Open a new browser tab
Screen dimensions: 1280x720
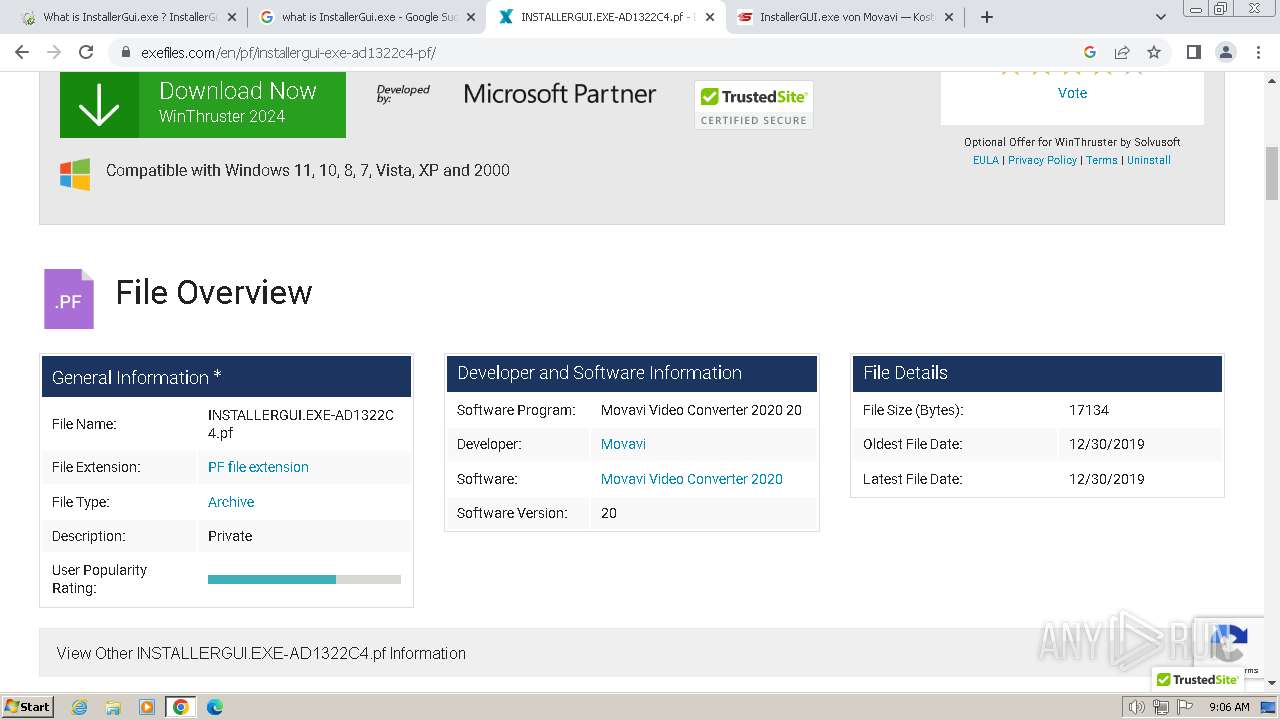987,17
